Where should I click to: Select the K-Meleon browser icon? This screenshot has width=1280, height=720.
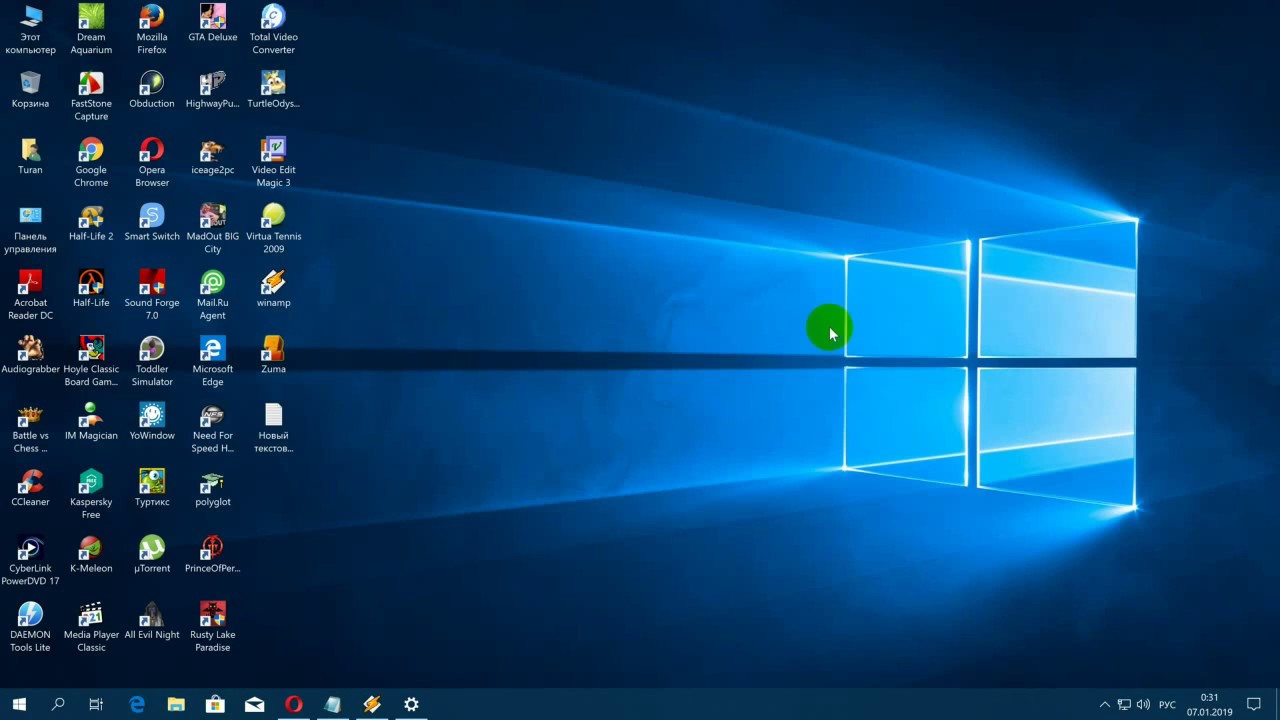pyautogui.click(x=91, y=555)
